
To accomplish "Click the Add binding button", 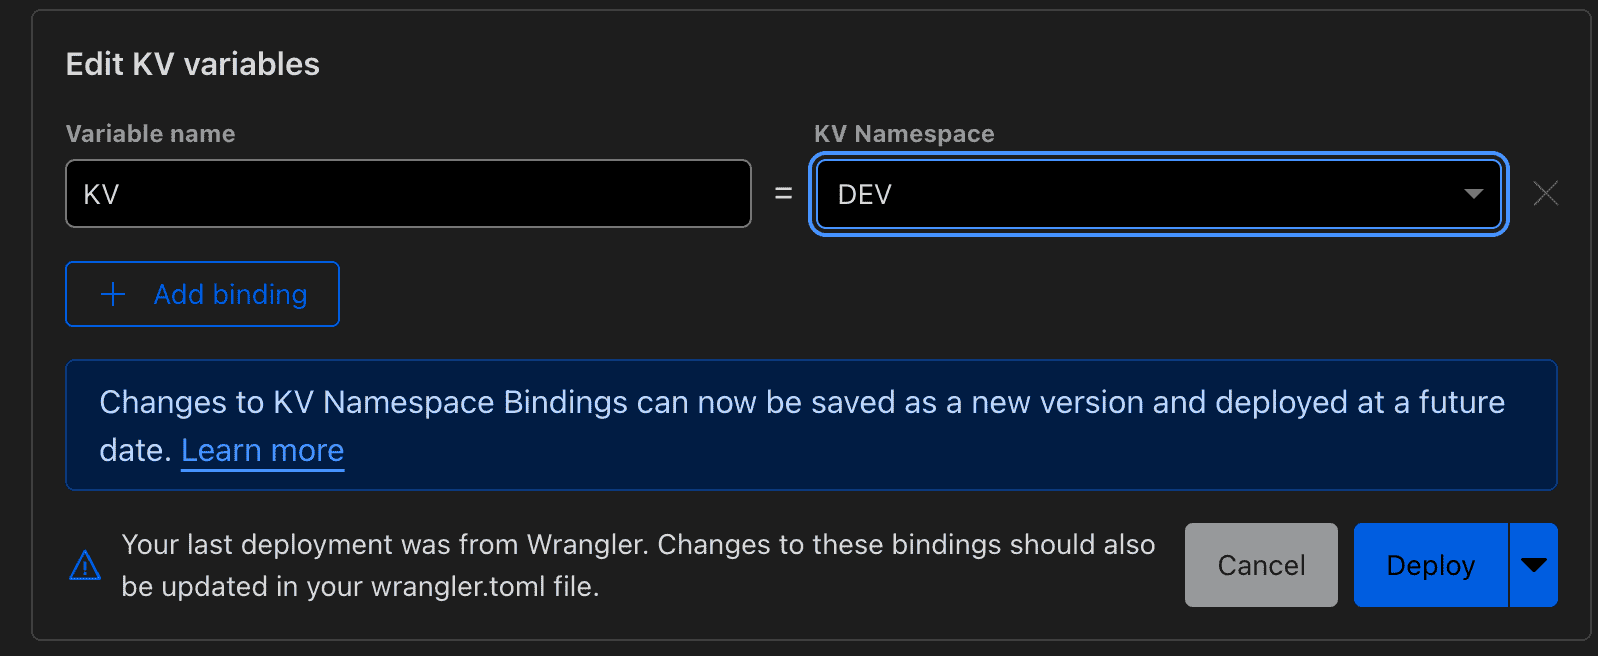I will (201, 294).
